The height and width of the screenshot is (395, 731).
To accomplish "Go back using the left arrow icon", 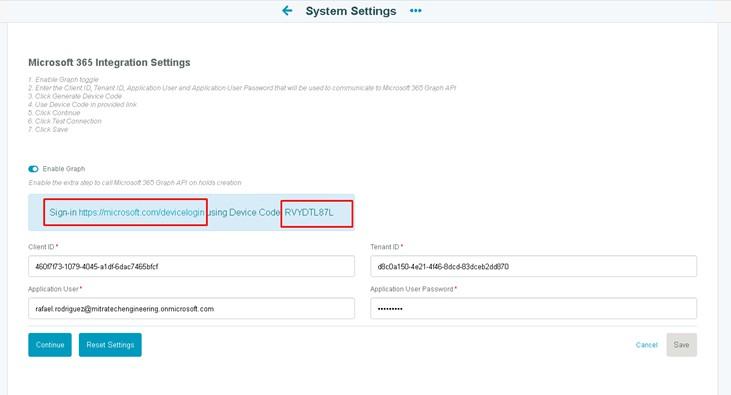I will tap(287, 11).
